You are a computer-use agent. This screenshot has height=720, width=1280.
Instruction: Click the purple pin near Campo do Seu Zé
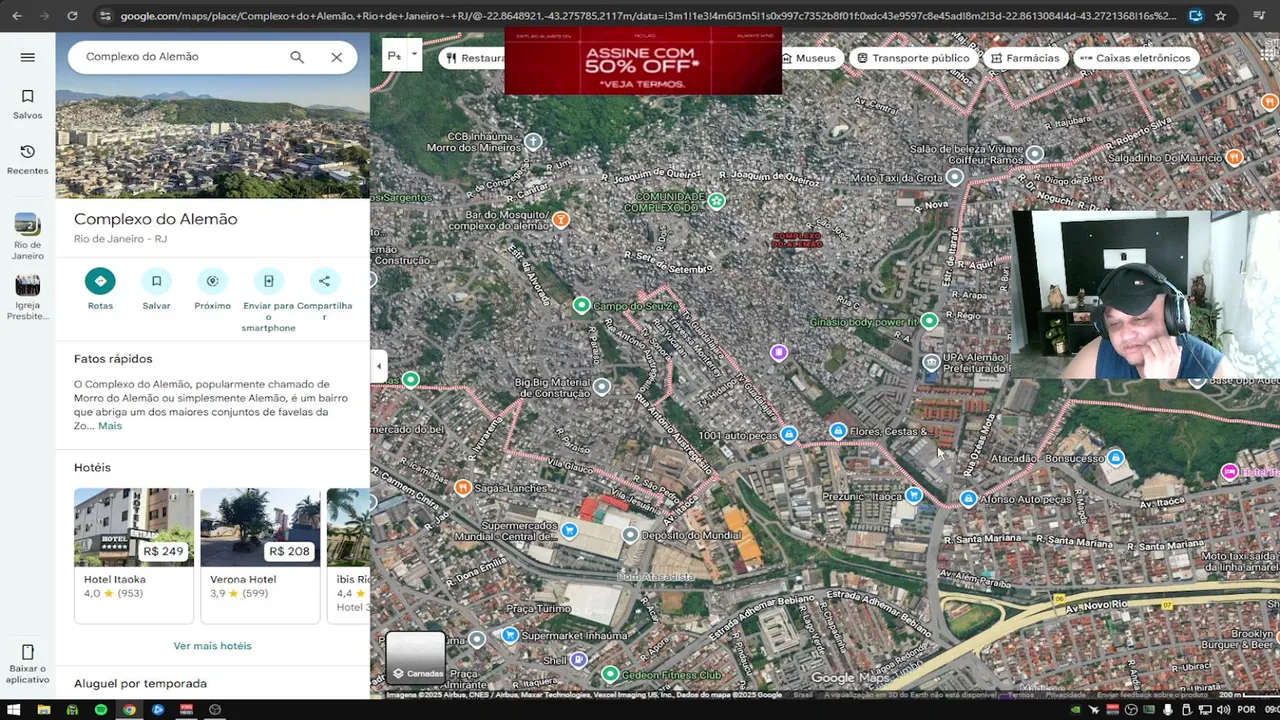click(779, 352)
